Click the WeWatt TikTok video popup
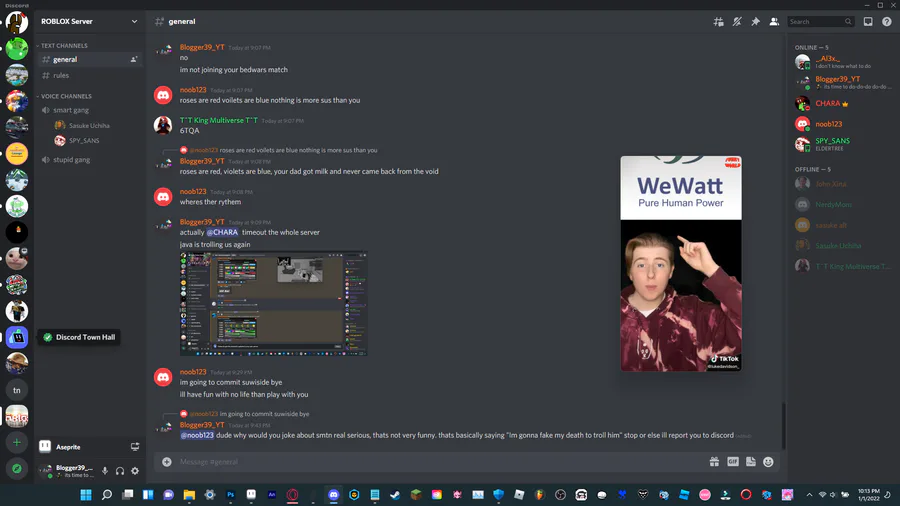Screen dimensions: 900x506 (681, 263)
